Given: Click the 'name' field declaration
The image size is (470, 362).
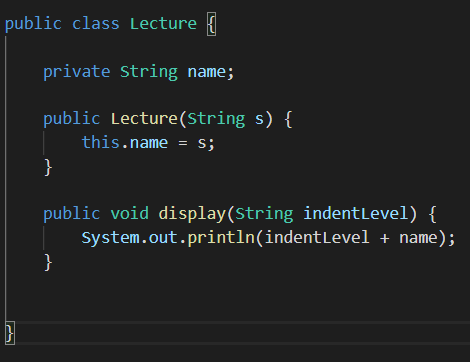Looking at the screenshot, I should [207, 72].
